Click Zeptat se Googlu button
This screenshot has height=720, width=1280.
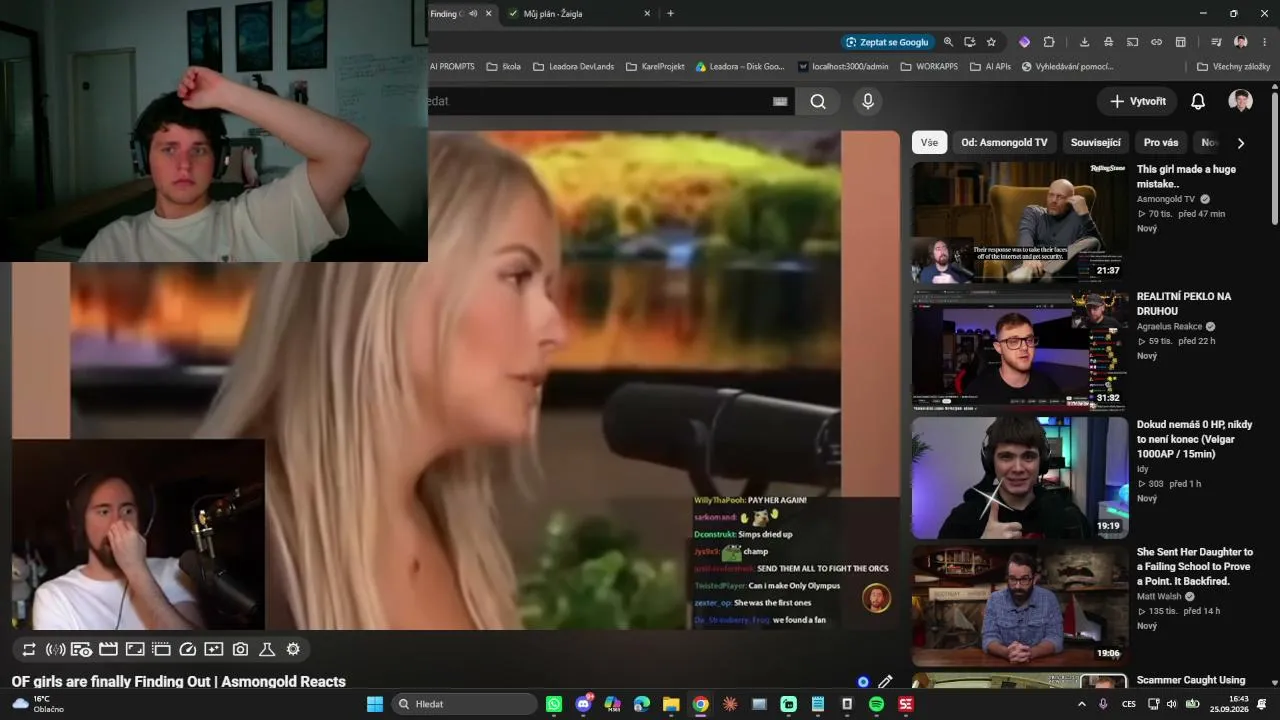(x=888, y=42)
